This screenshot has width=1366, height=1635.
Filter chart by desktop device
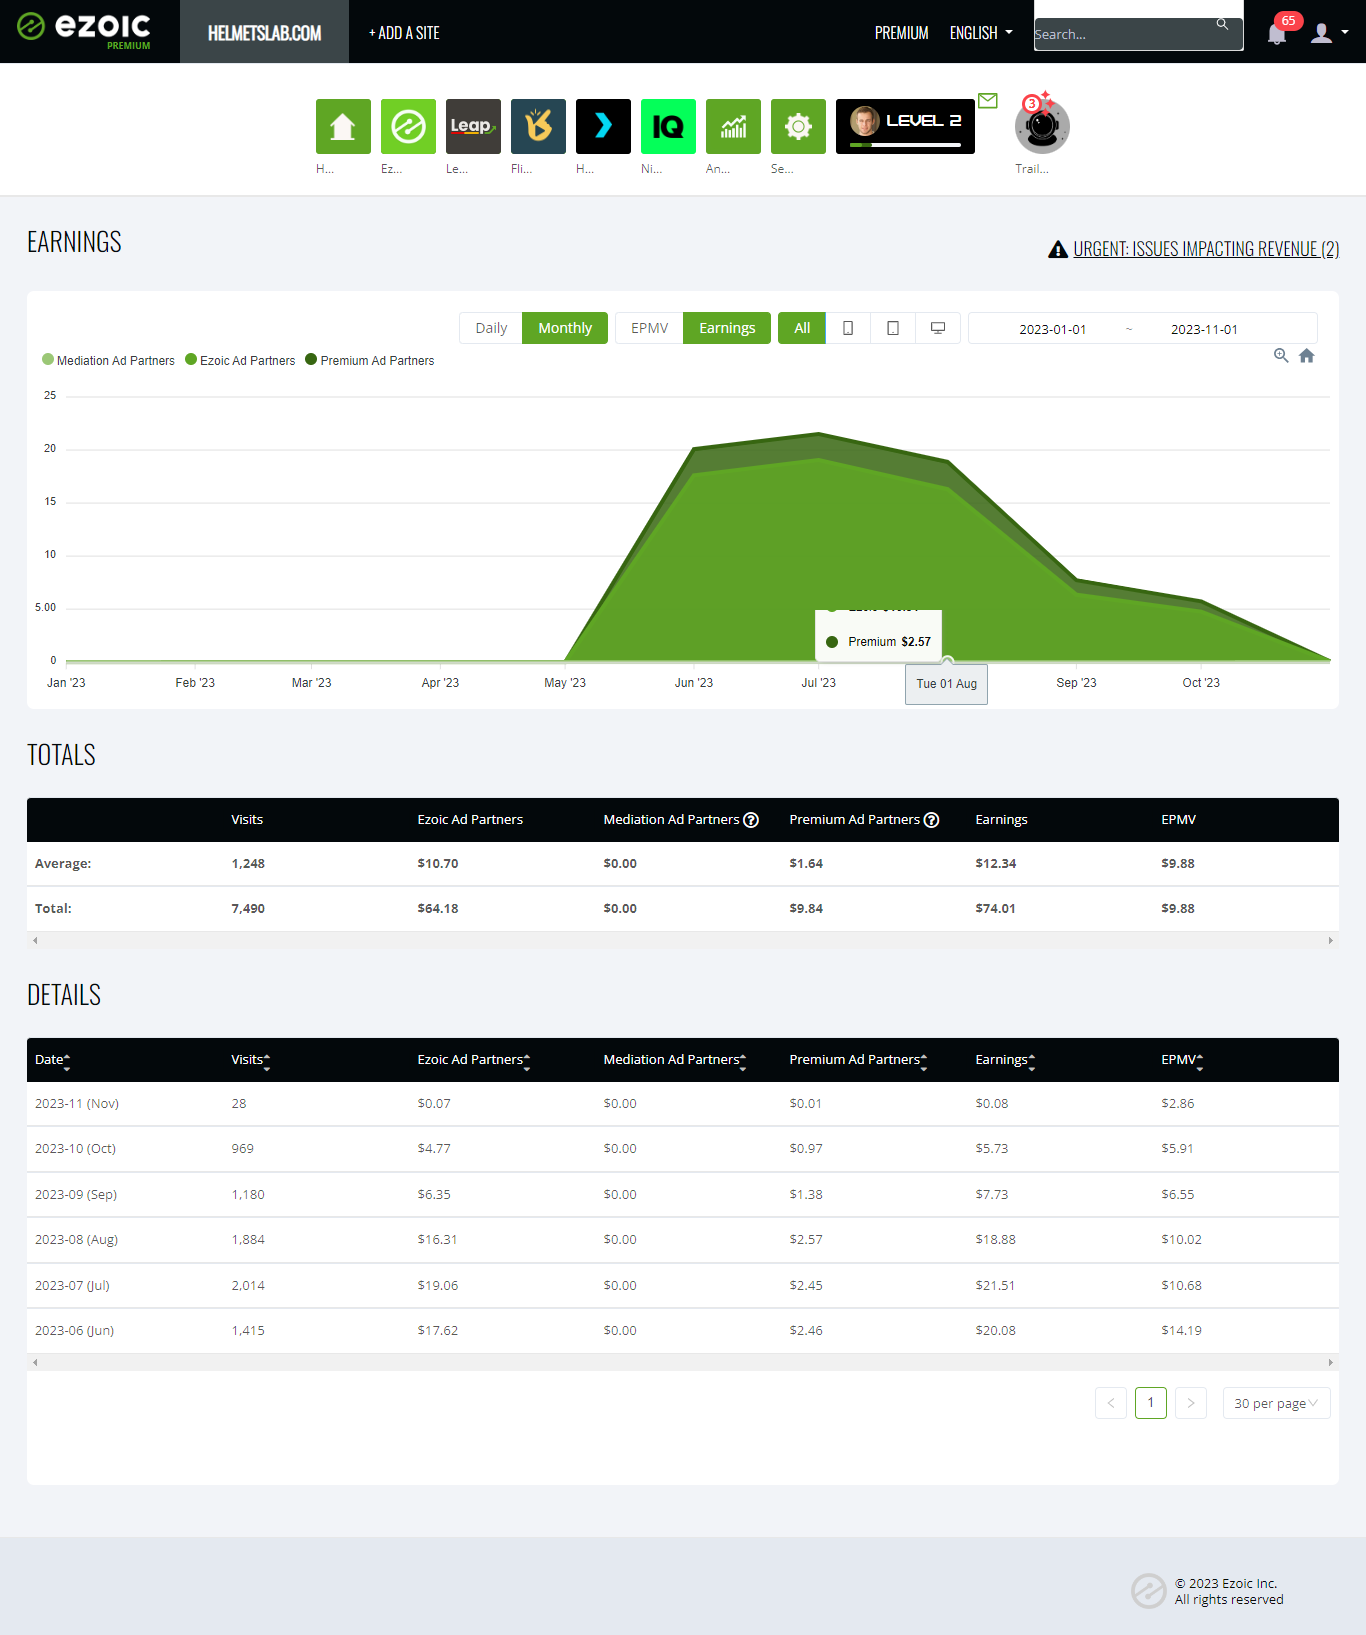pos(938,328)
